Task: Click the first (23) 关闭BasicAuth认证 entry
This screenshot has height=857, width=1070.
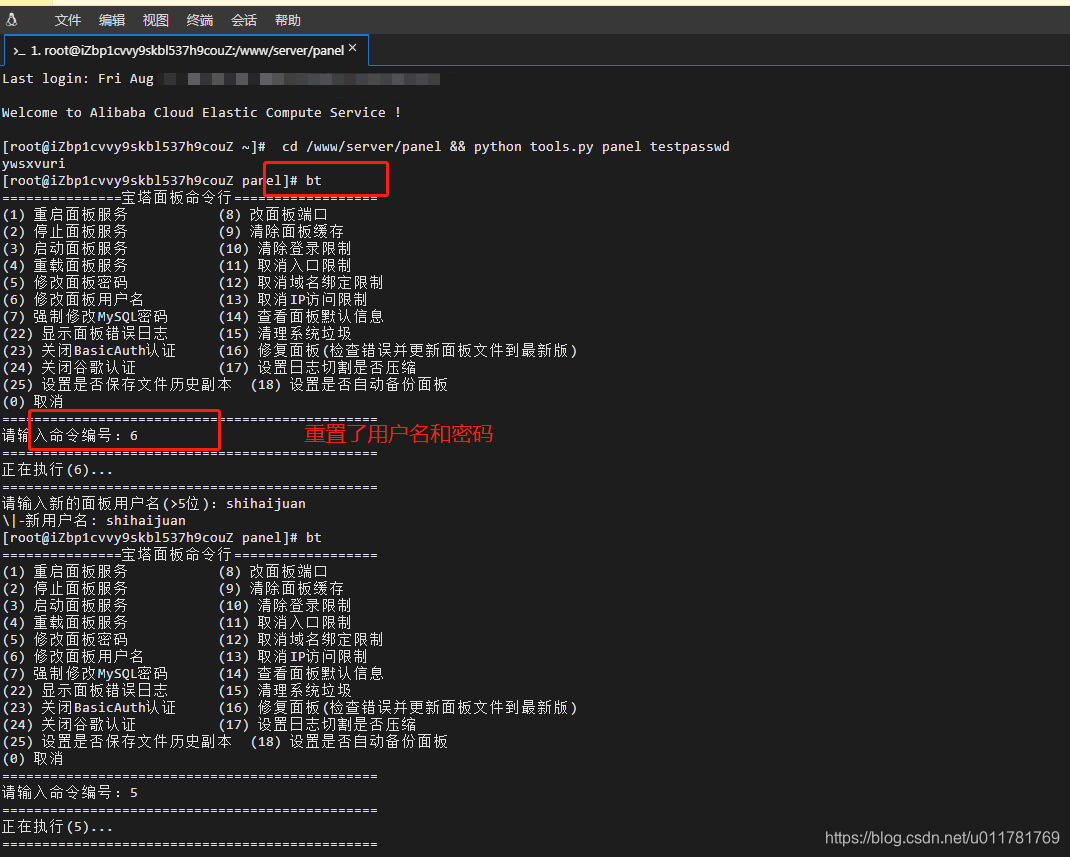Action: (x=89, y=351)
